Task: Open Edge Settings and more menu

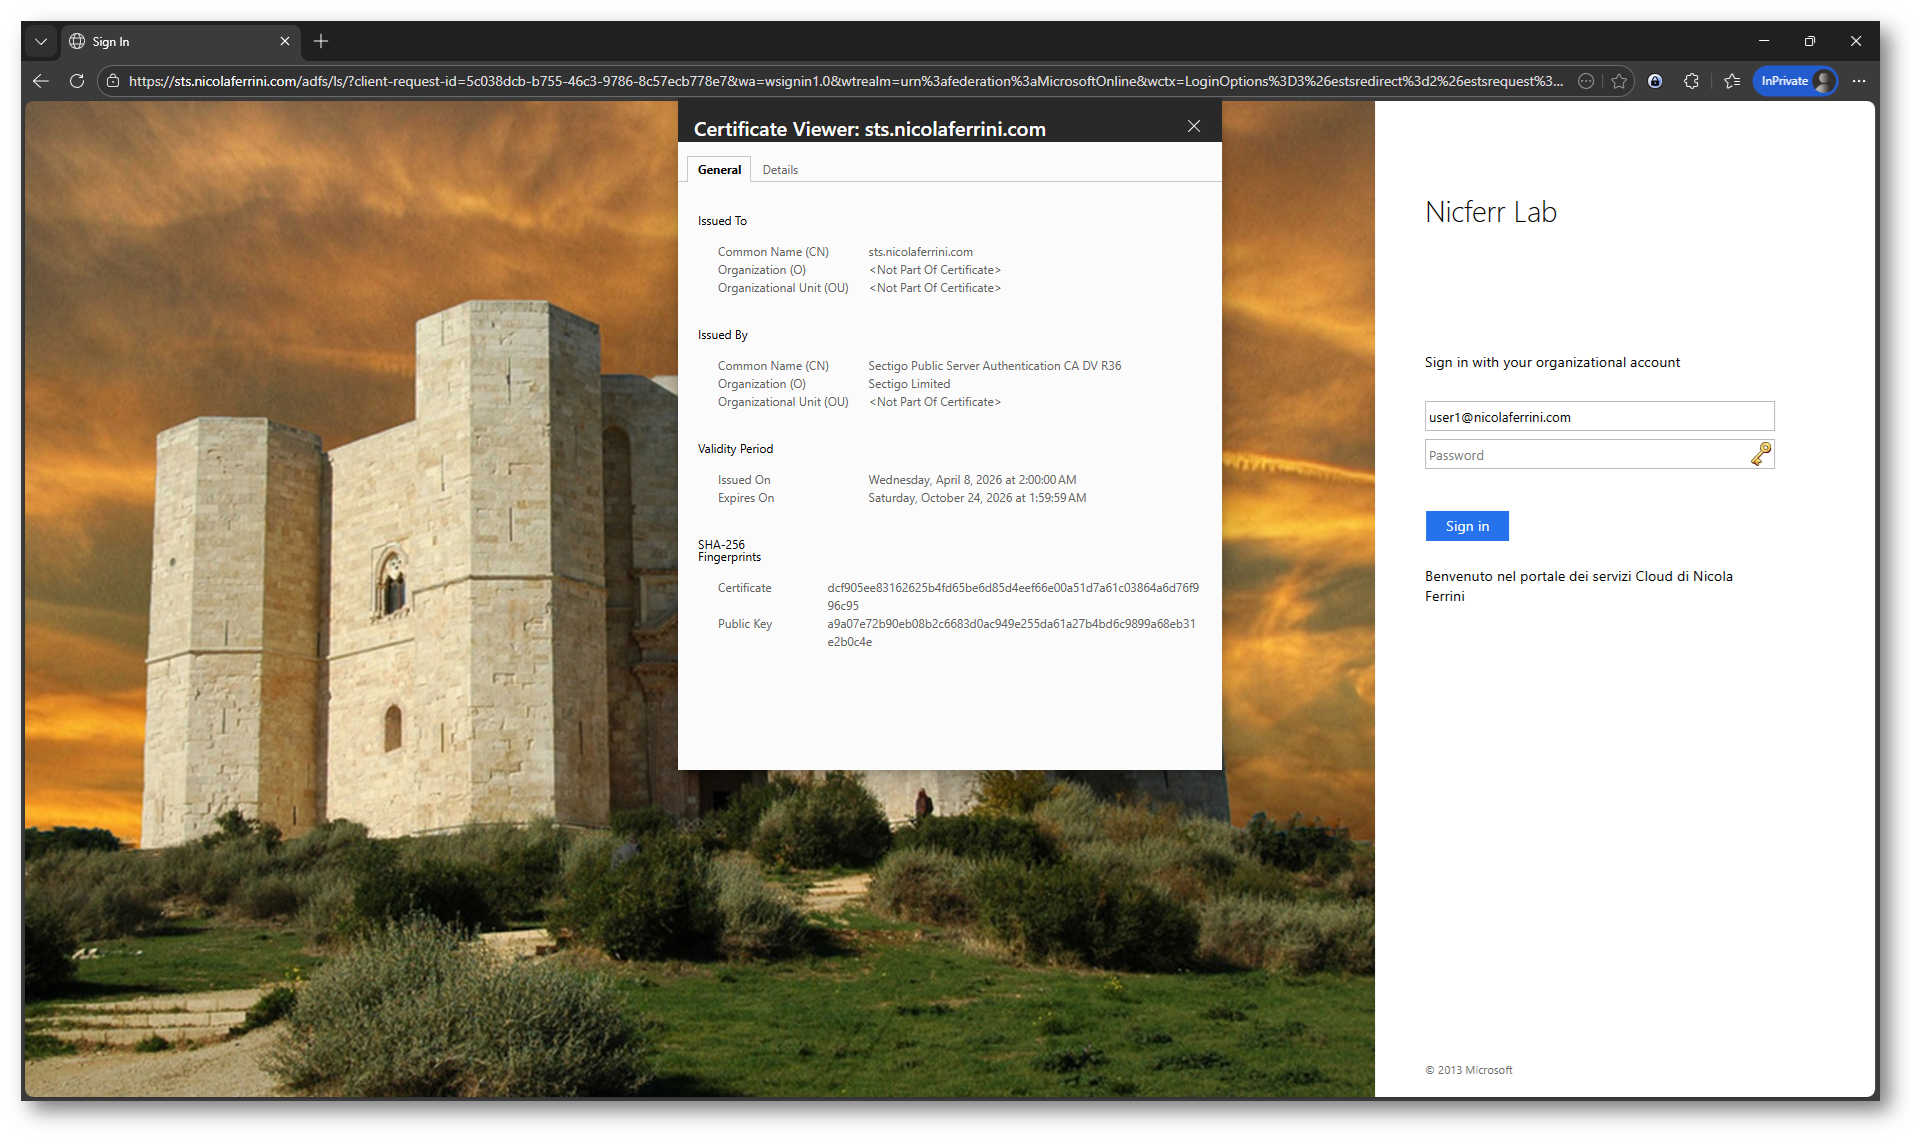Action: click(1859, 81)
